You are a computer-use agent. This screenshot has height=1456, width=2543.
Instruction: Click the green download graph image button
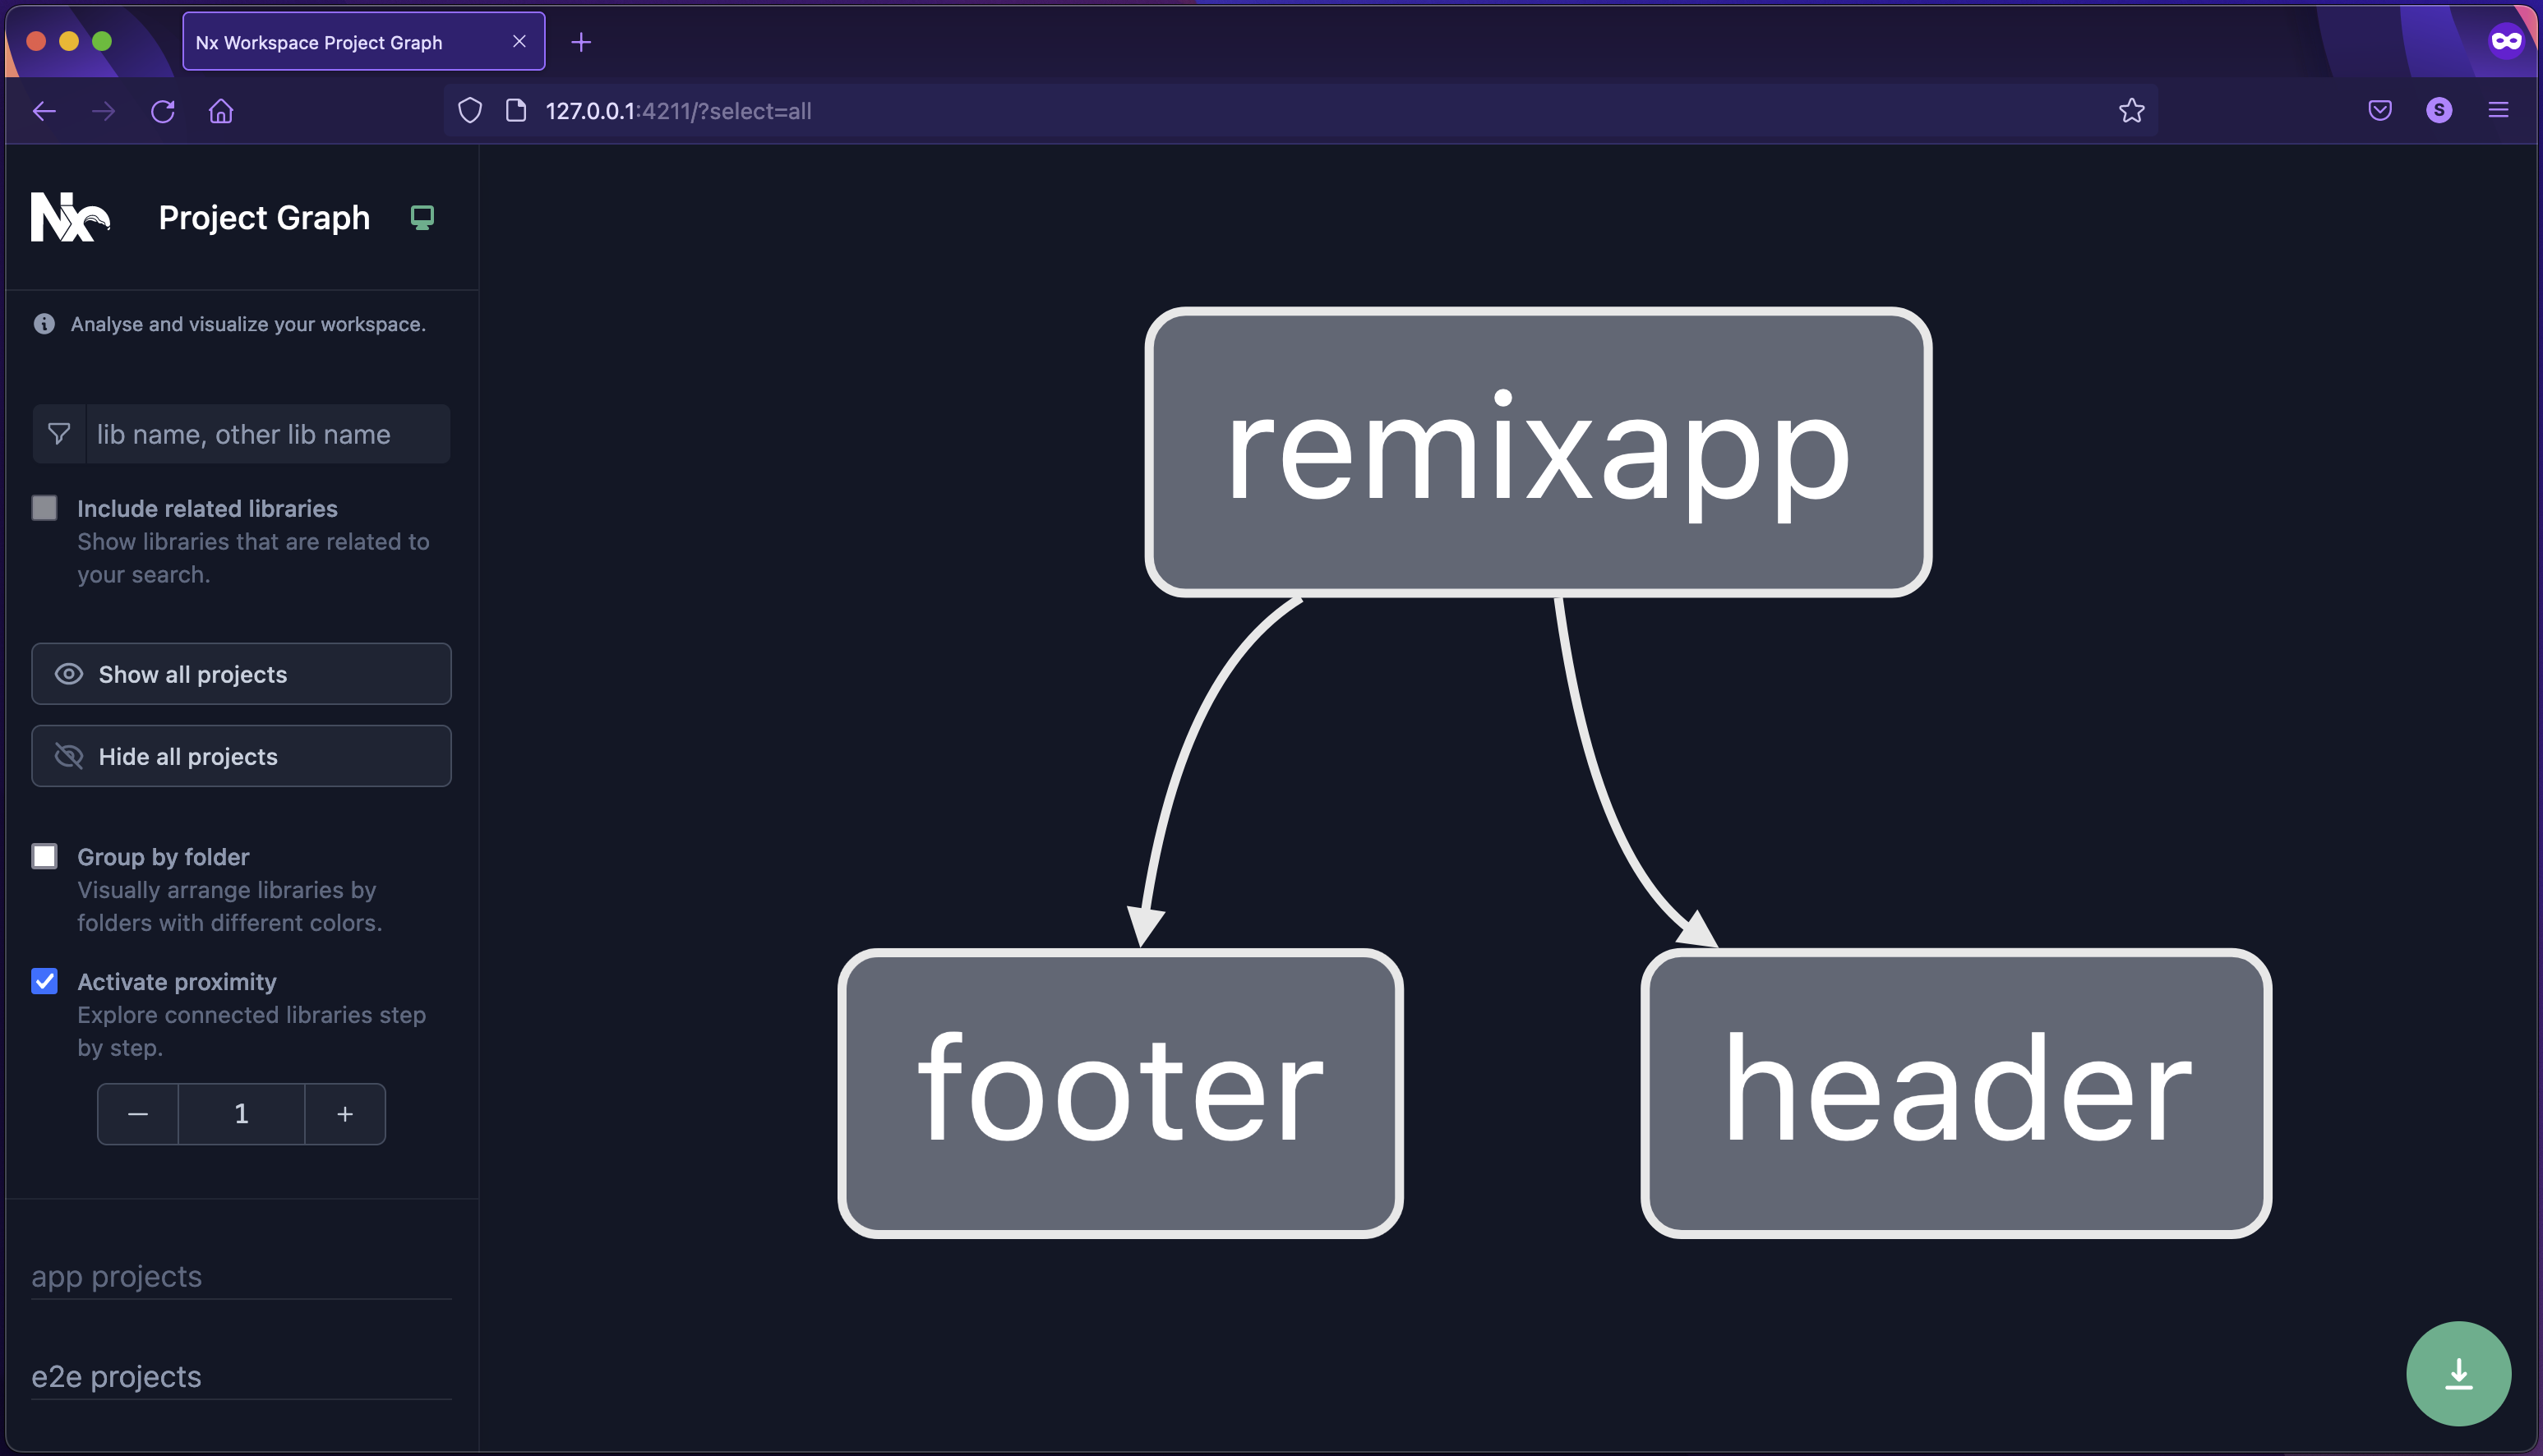tap(2457, 1373)
